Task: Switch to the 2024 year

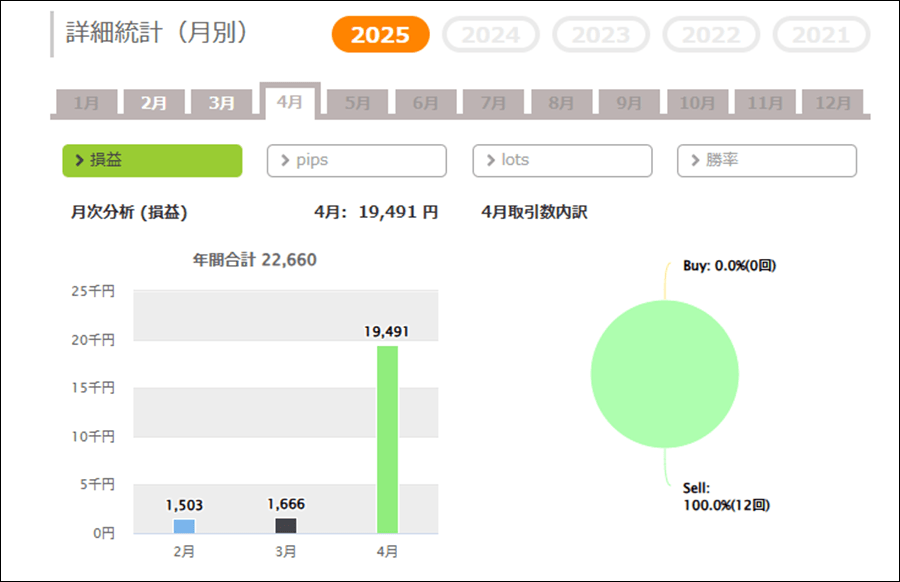Action: [491, 34]
